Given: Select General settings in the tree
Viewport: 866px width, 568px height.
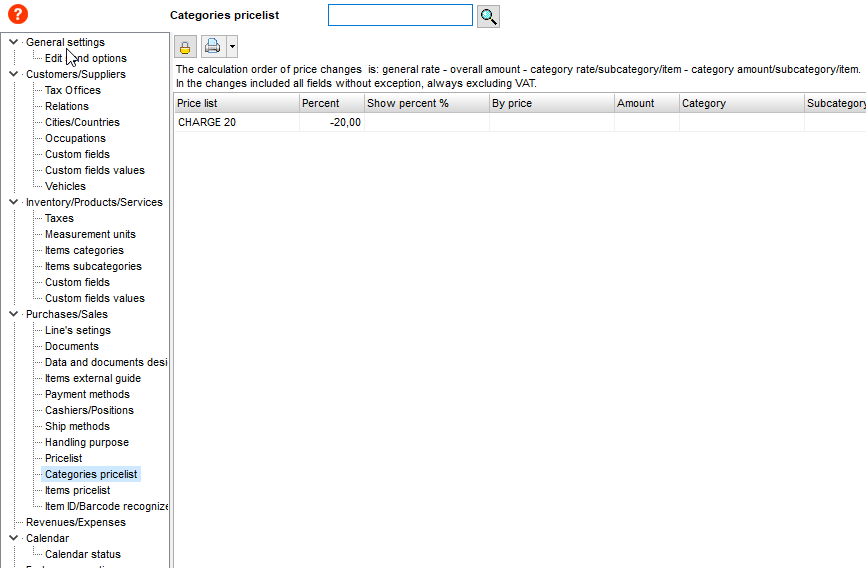Looking at the screenshot, I should click(65, 42).
